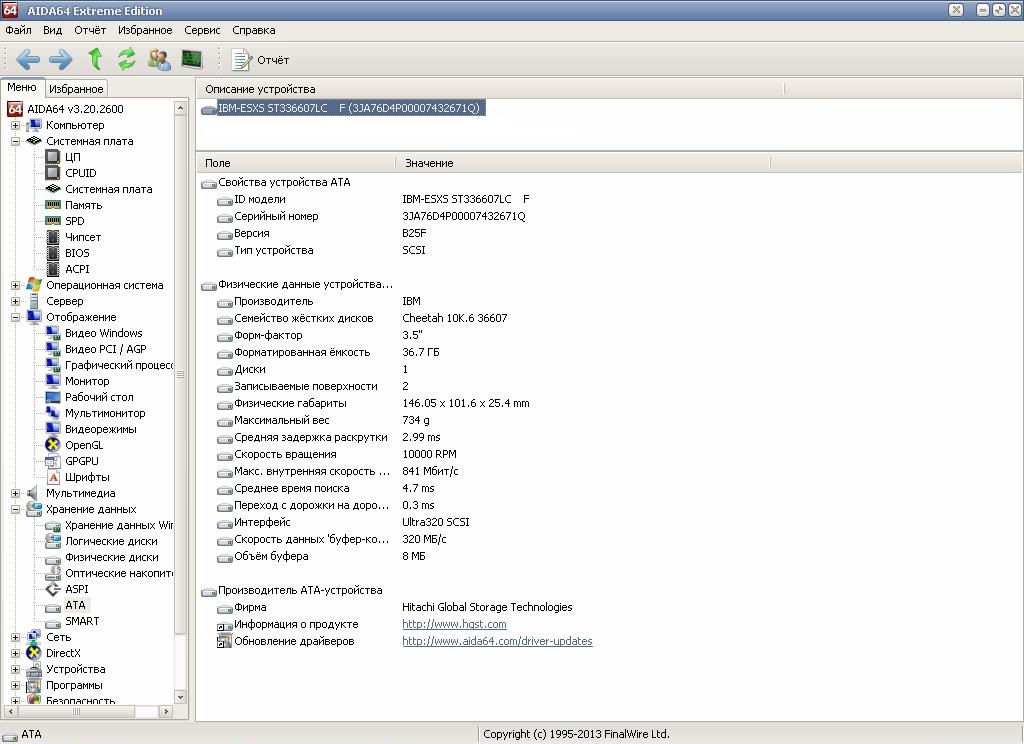This screenshot has height=744, width=1024.
Task: Collapse the Системная плата root node
Action: (x=15, y=141)
